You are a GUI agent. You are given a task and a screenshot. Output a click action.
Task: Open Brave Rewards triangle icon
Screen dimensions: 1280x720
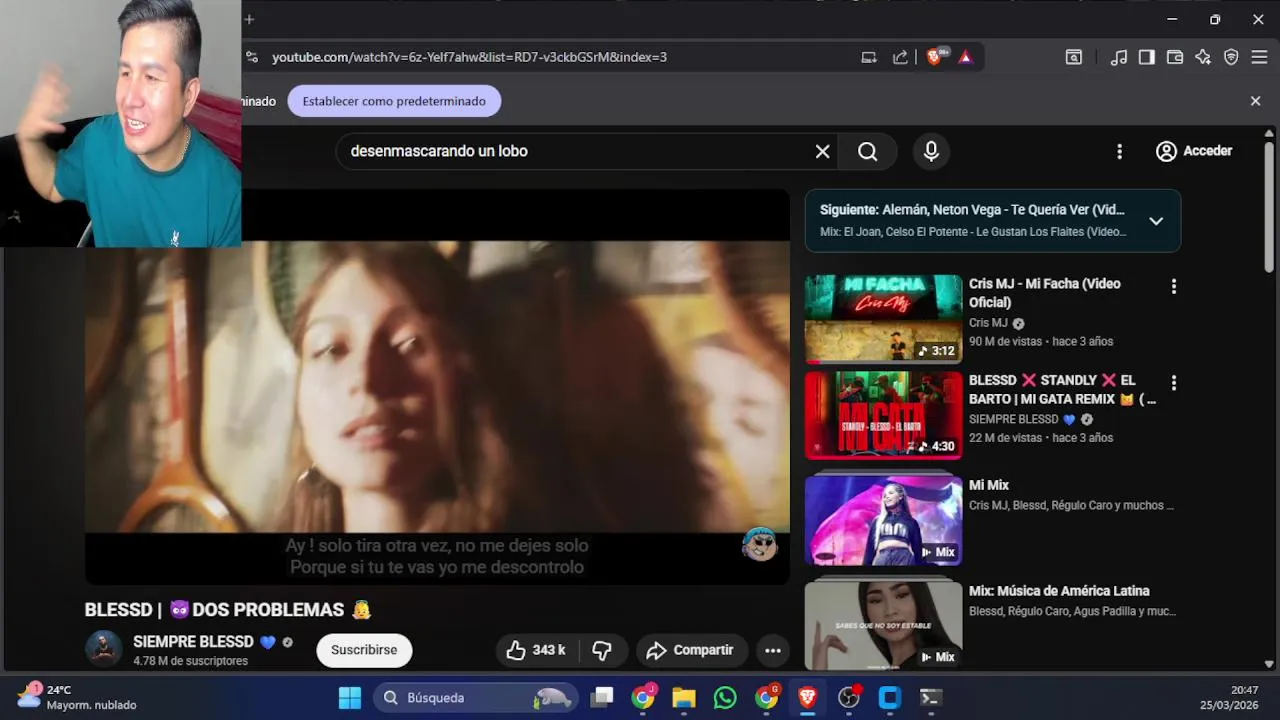tap(965, 57)
